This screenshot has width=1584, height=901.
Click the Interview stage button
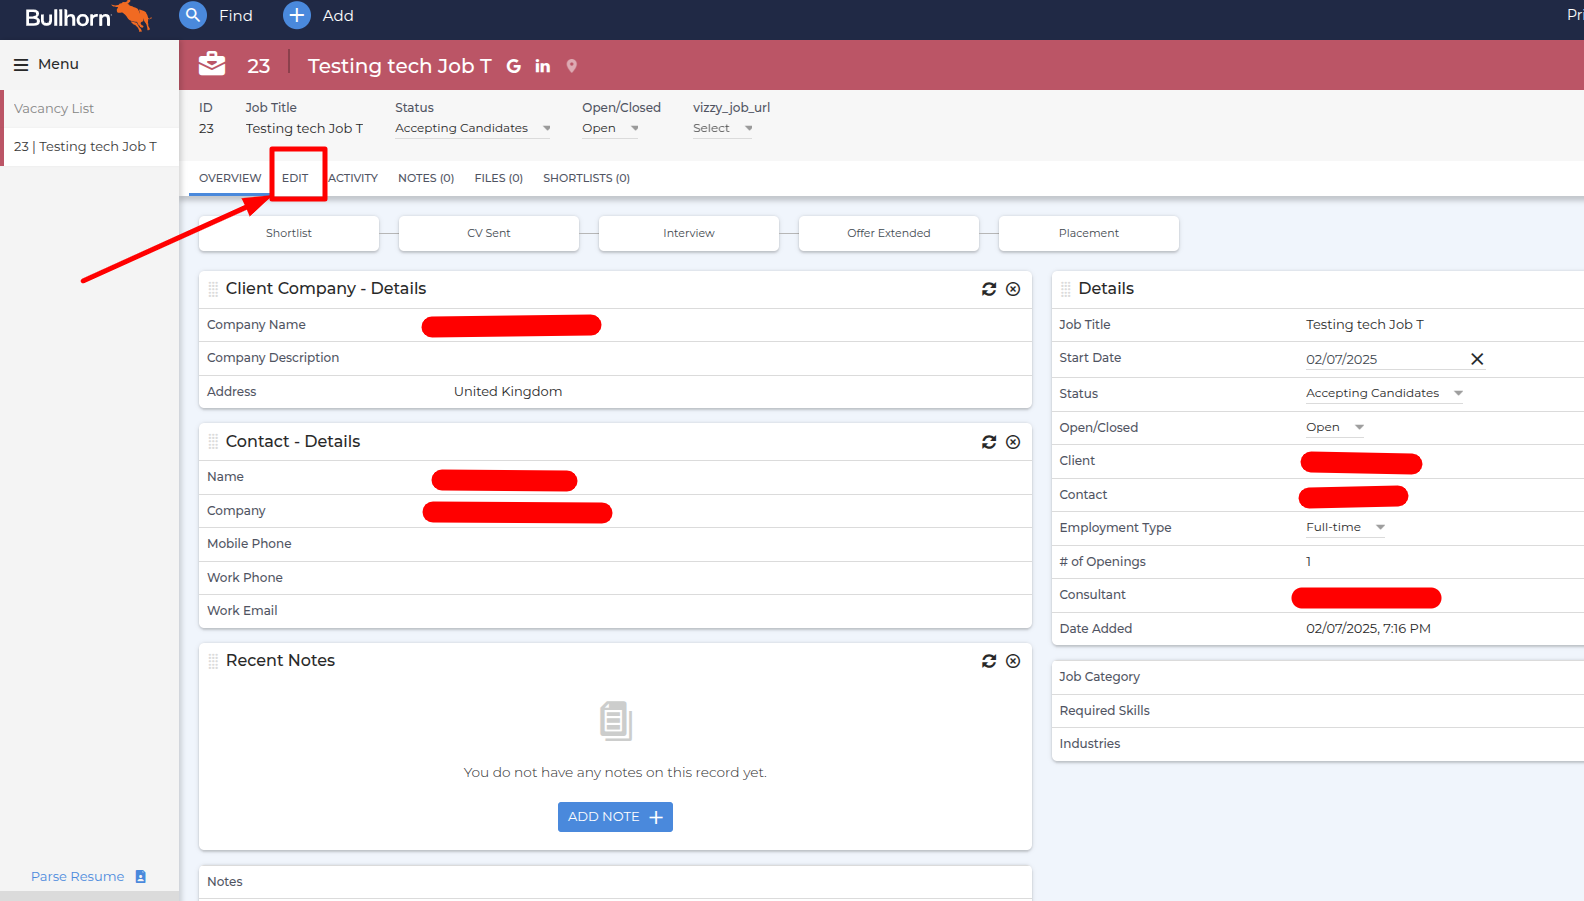pos(689,233)
